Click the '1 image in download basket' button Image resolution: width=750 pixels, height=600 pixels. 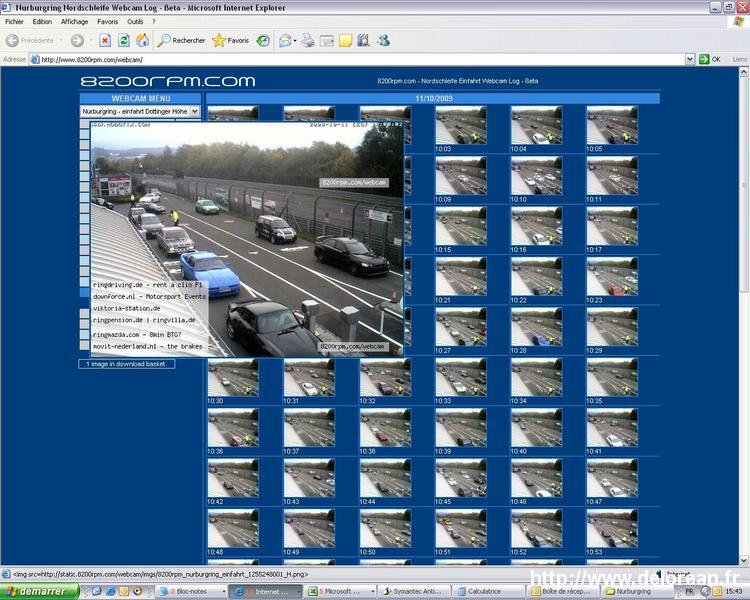coord(126,364)
